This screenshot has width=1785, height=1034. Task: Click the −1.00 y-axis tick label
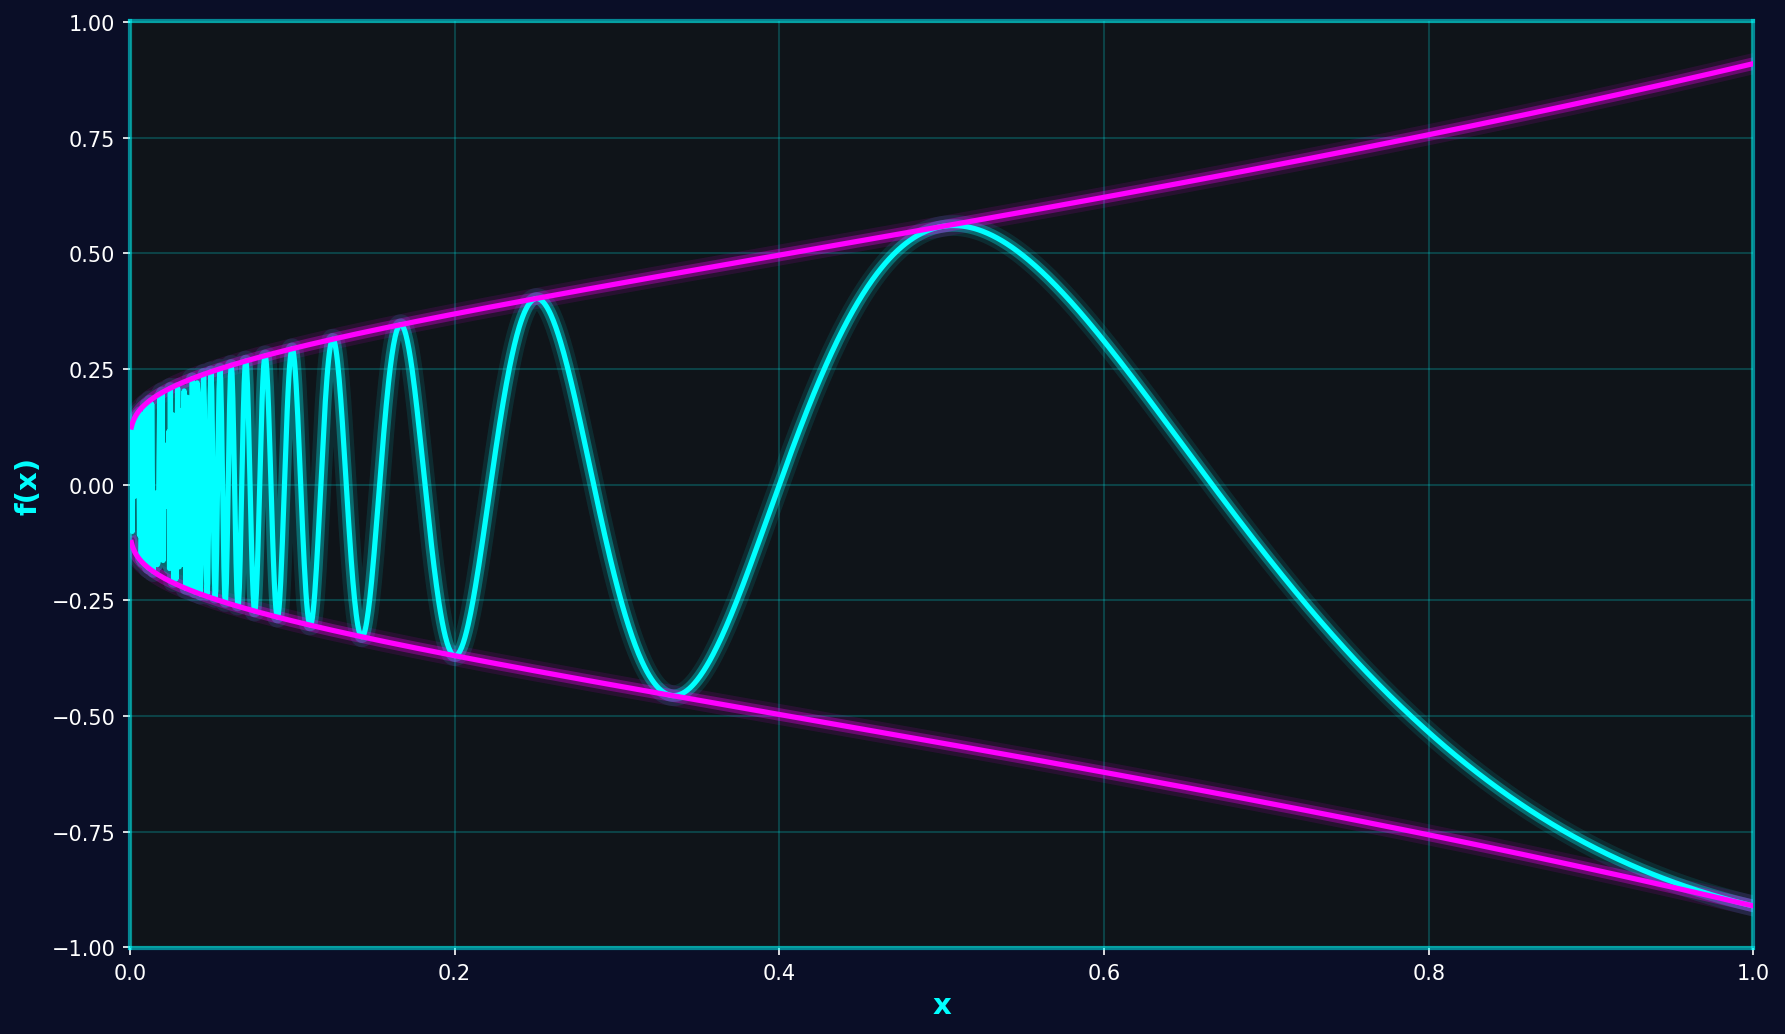(x=85, y=948)
